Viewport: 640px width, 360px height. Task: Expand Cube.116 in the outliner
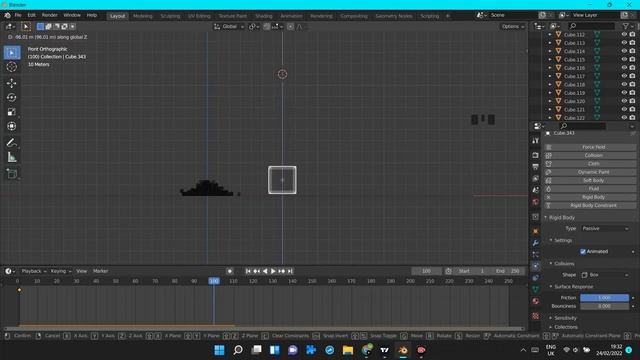tap(550, 68)
